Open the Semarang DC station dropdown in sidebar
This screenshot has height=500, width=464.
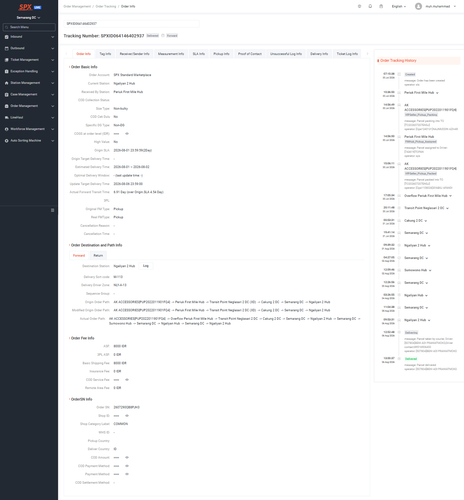28,18
